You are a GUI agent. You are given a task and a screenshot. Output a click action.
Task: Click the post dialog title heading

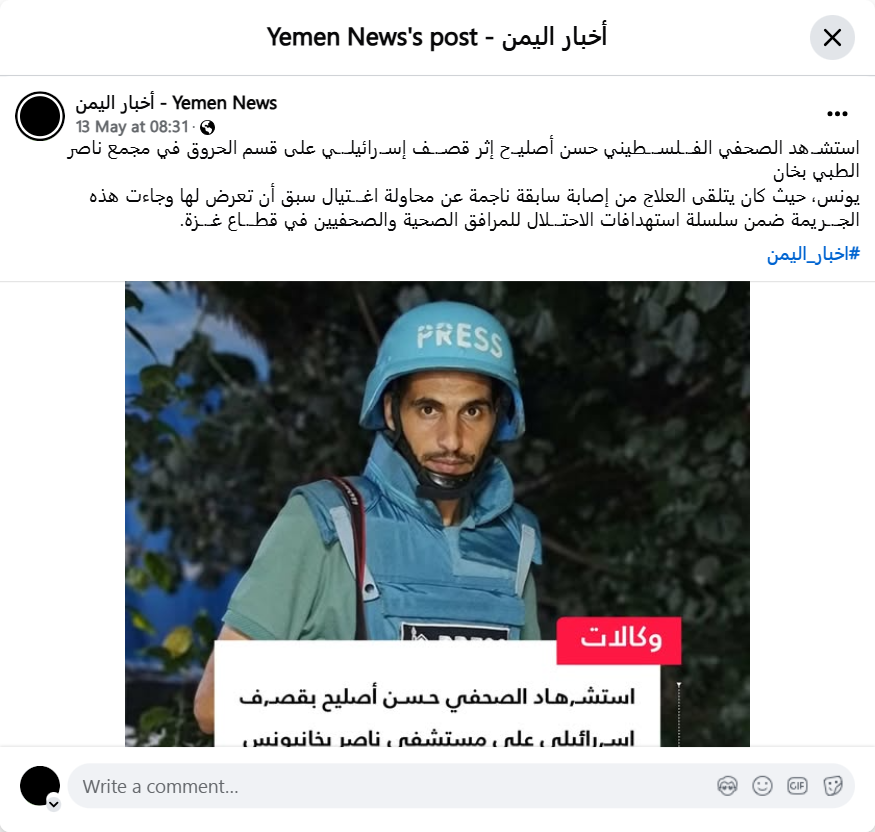point(437,37)
